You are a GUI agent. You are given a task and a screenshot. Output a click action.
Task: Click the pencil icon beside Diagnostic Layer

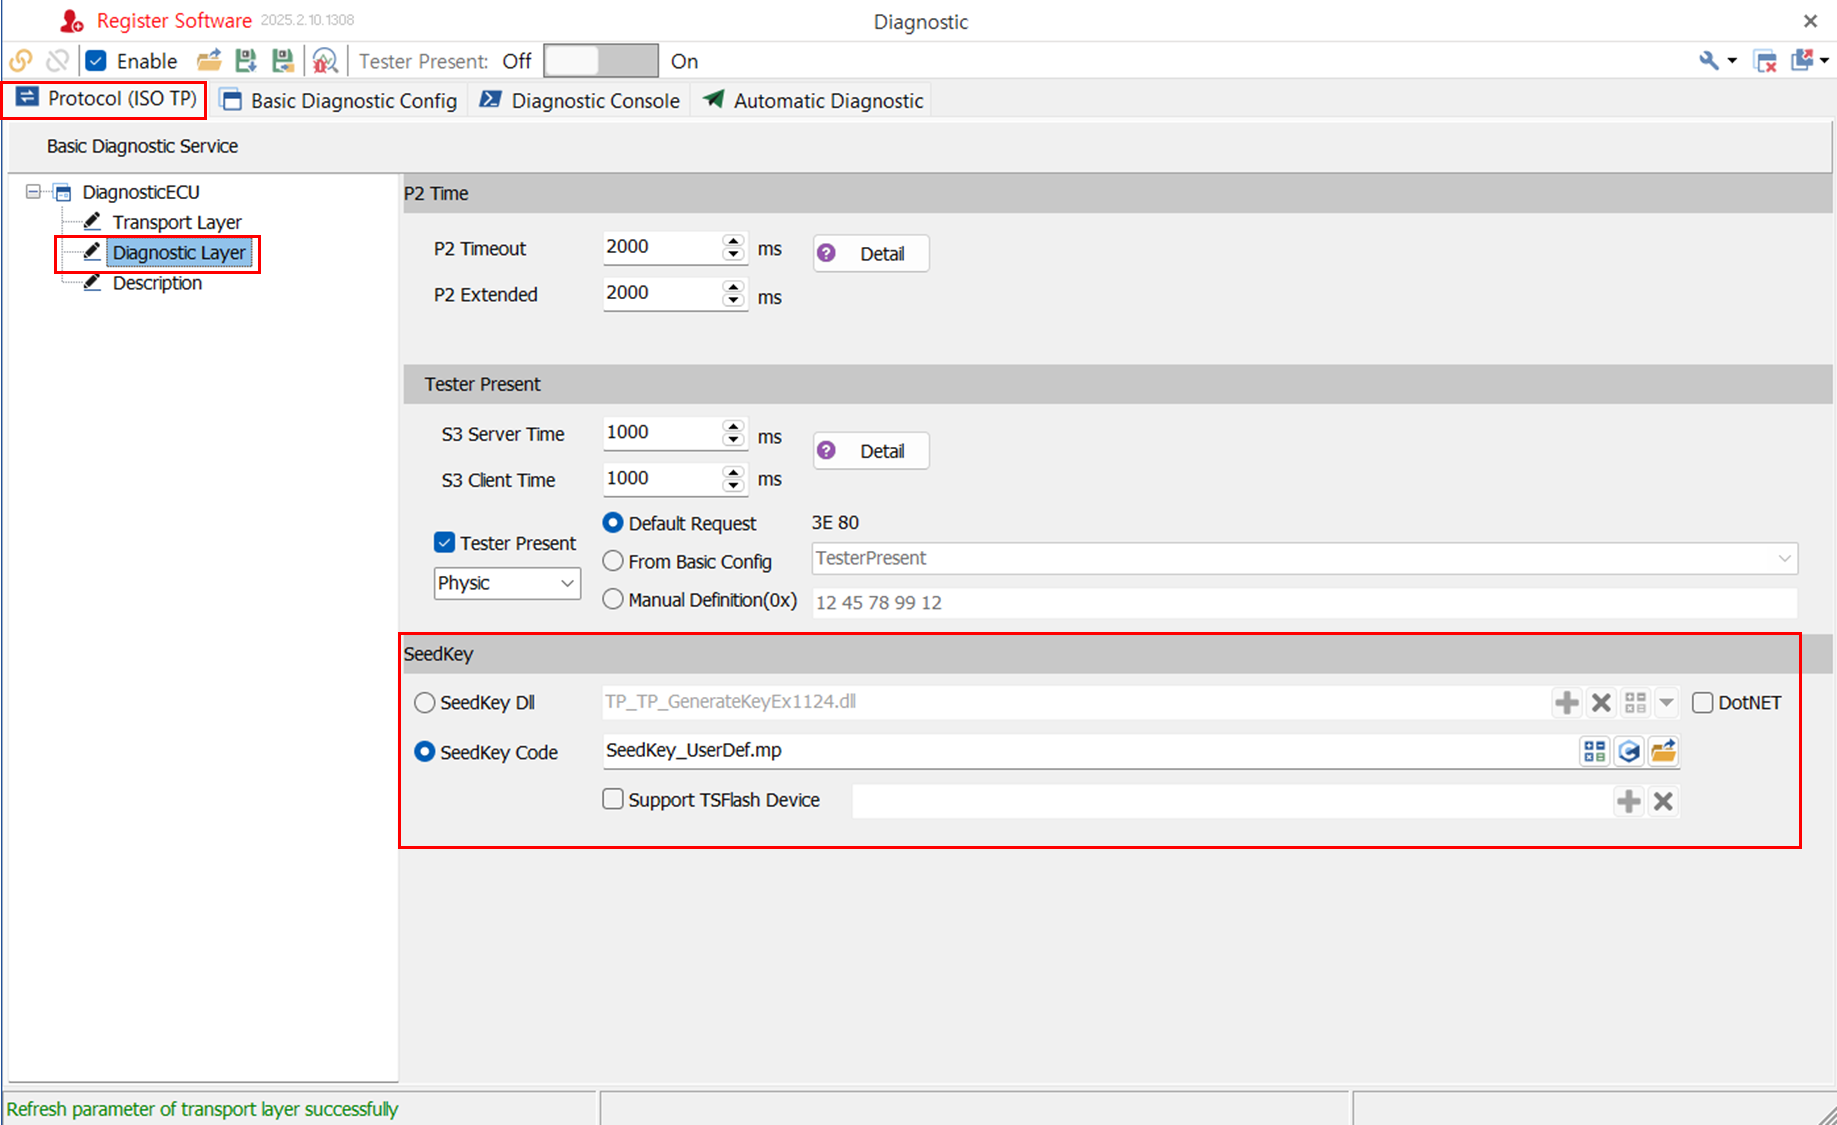coord(92,251)
